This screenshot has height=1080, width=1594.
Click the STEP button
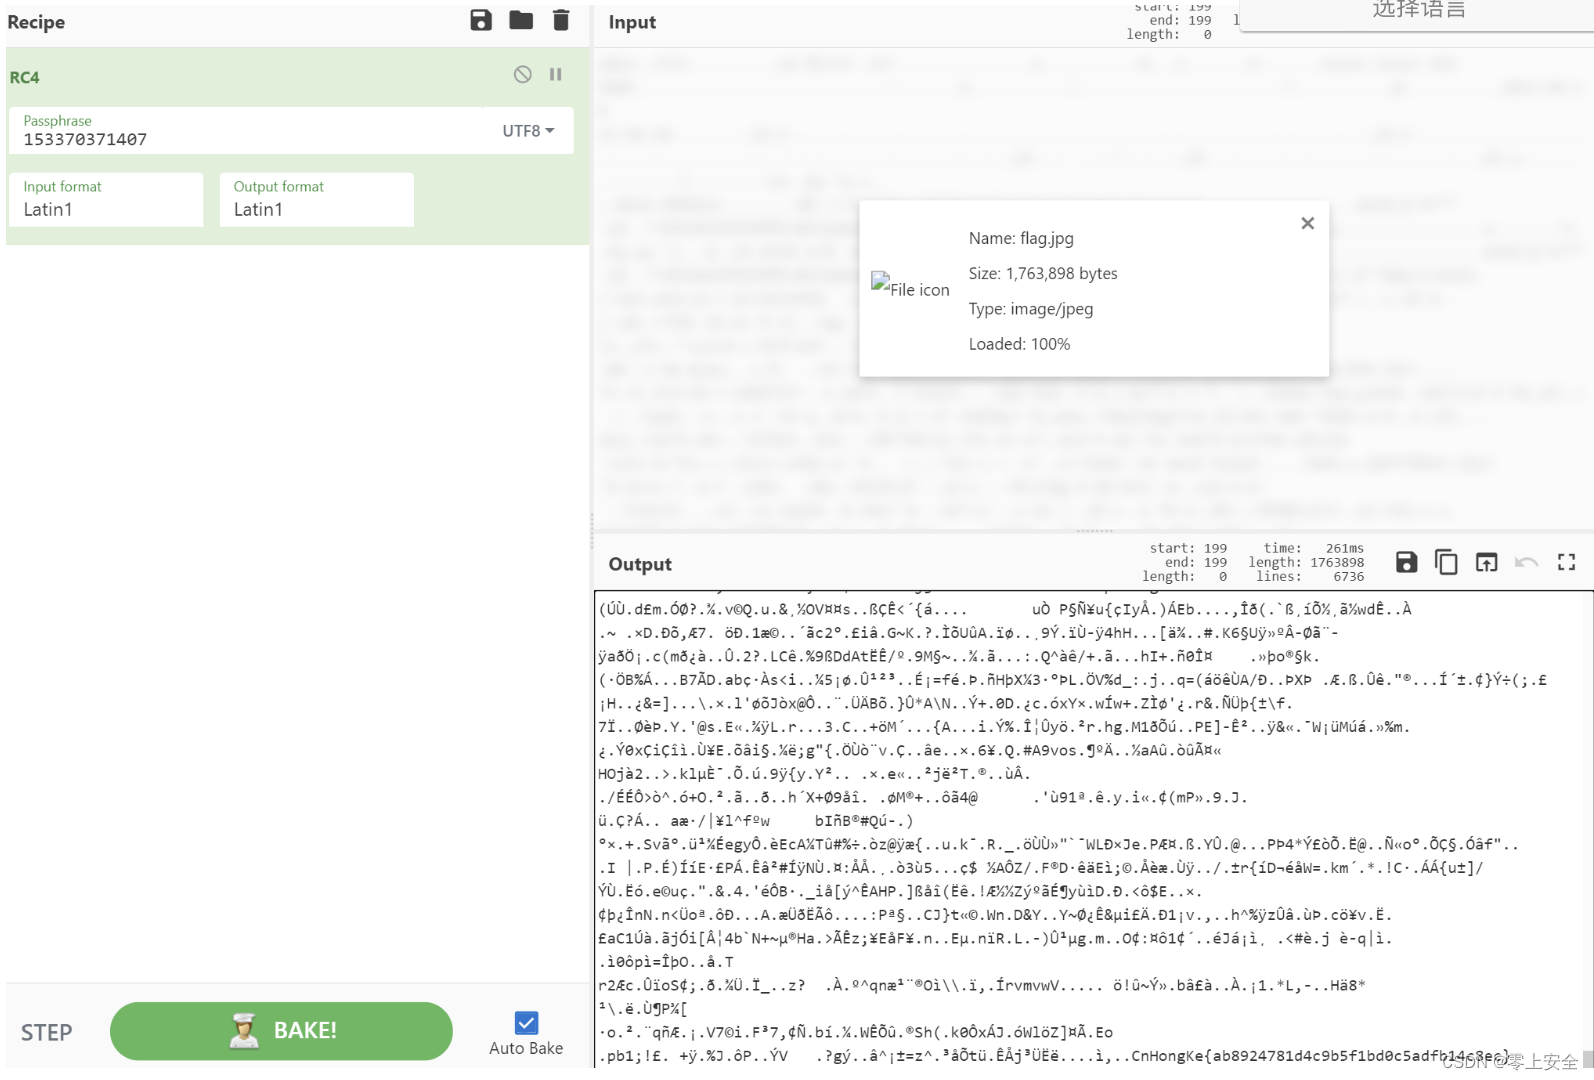pos(47,1032)
